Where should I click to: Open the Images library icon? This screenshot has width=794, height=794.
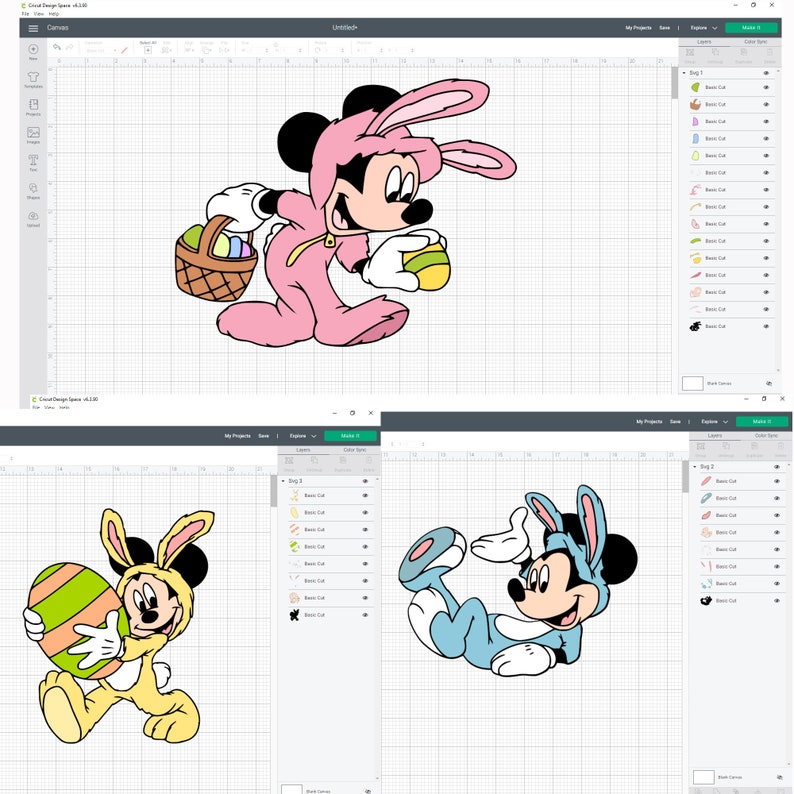(x=33, y=133)
